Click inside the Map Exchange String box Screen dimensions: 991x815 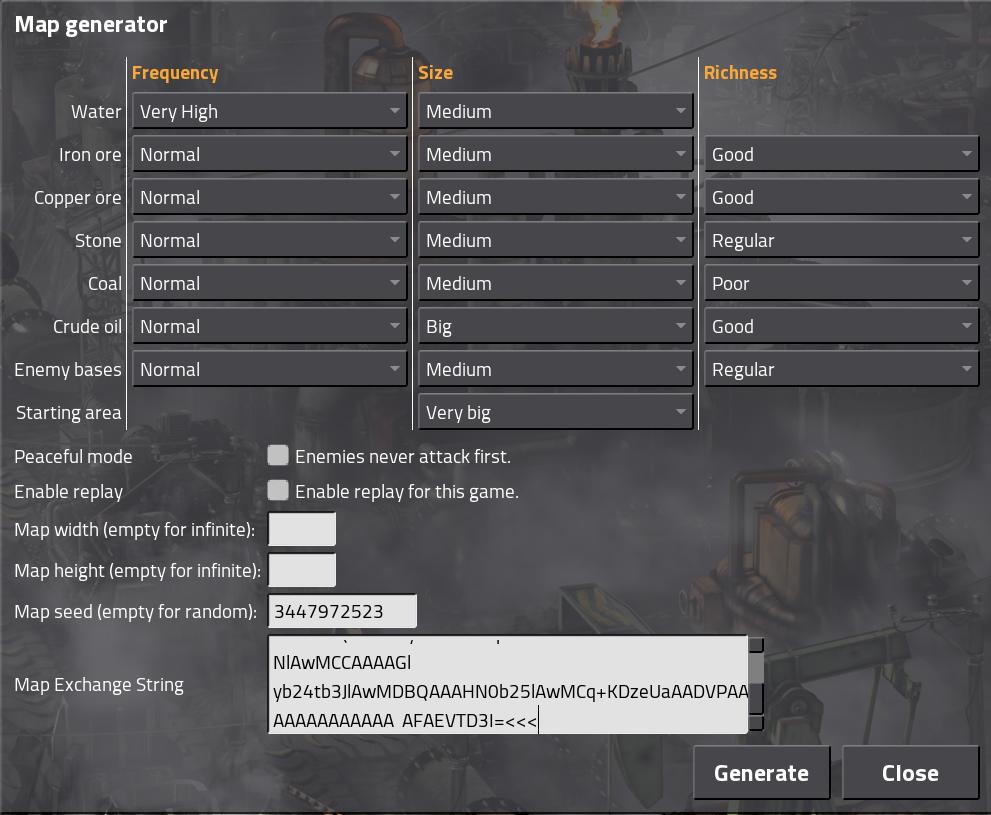pos(508,685)
